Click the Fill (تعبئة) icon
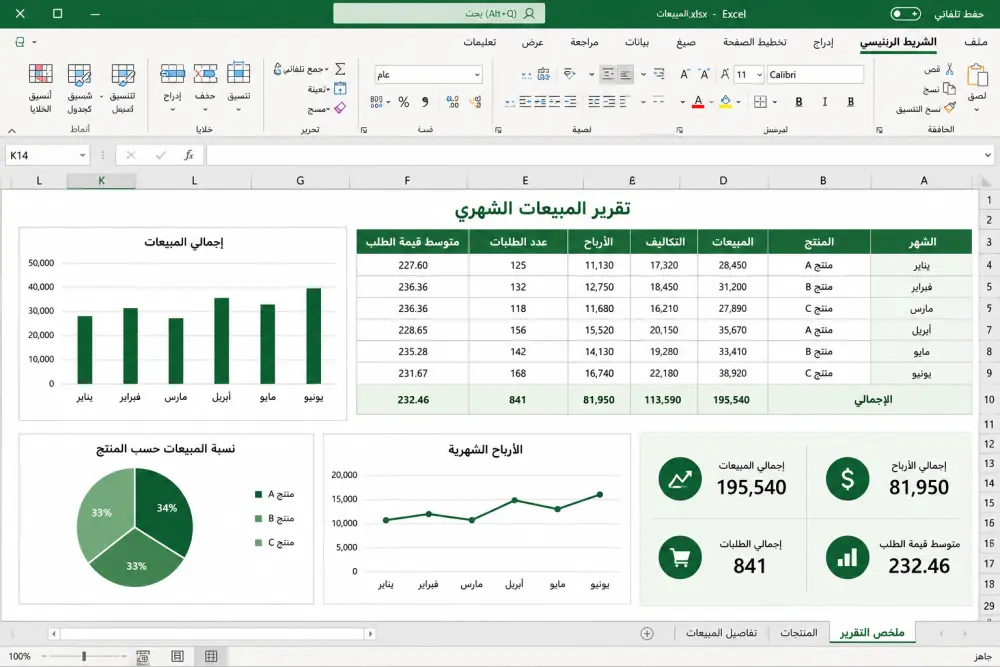This screenshot has width=1000, height=667. pos(341,89)
